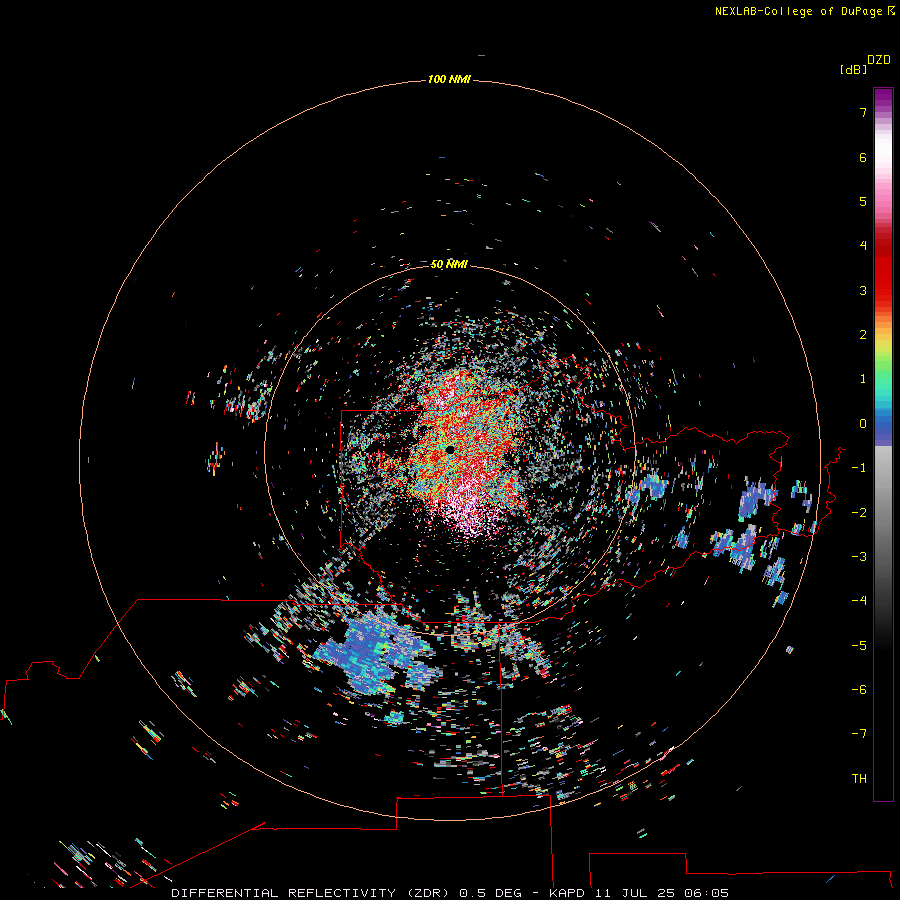Click the TH threshold label on the scale

coord(859,779)
